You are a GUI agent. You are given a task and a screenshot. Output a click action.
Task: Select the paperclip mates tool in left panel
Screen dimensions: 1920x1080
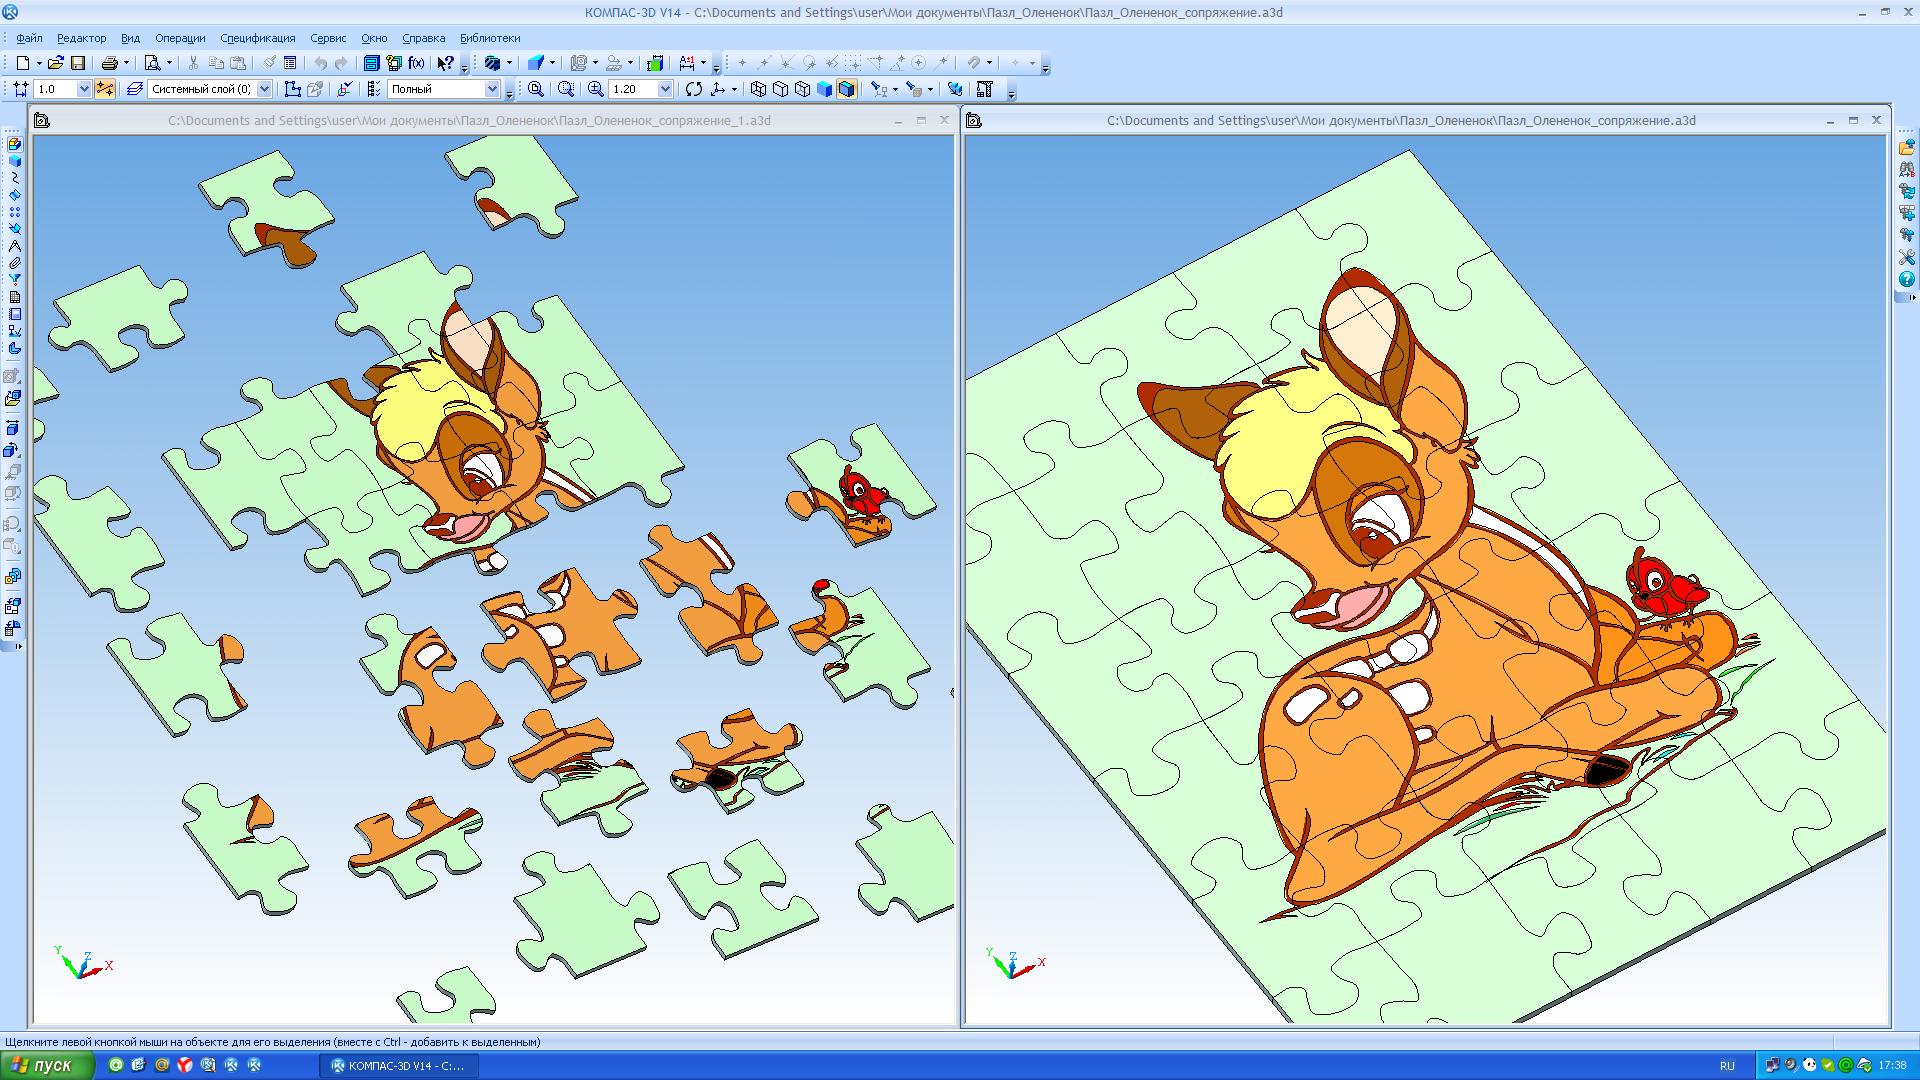click(15, 263)
